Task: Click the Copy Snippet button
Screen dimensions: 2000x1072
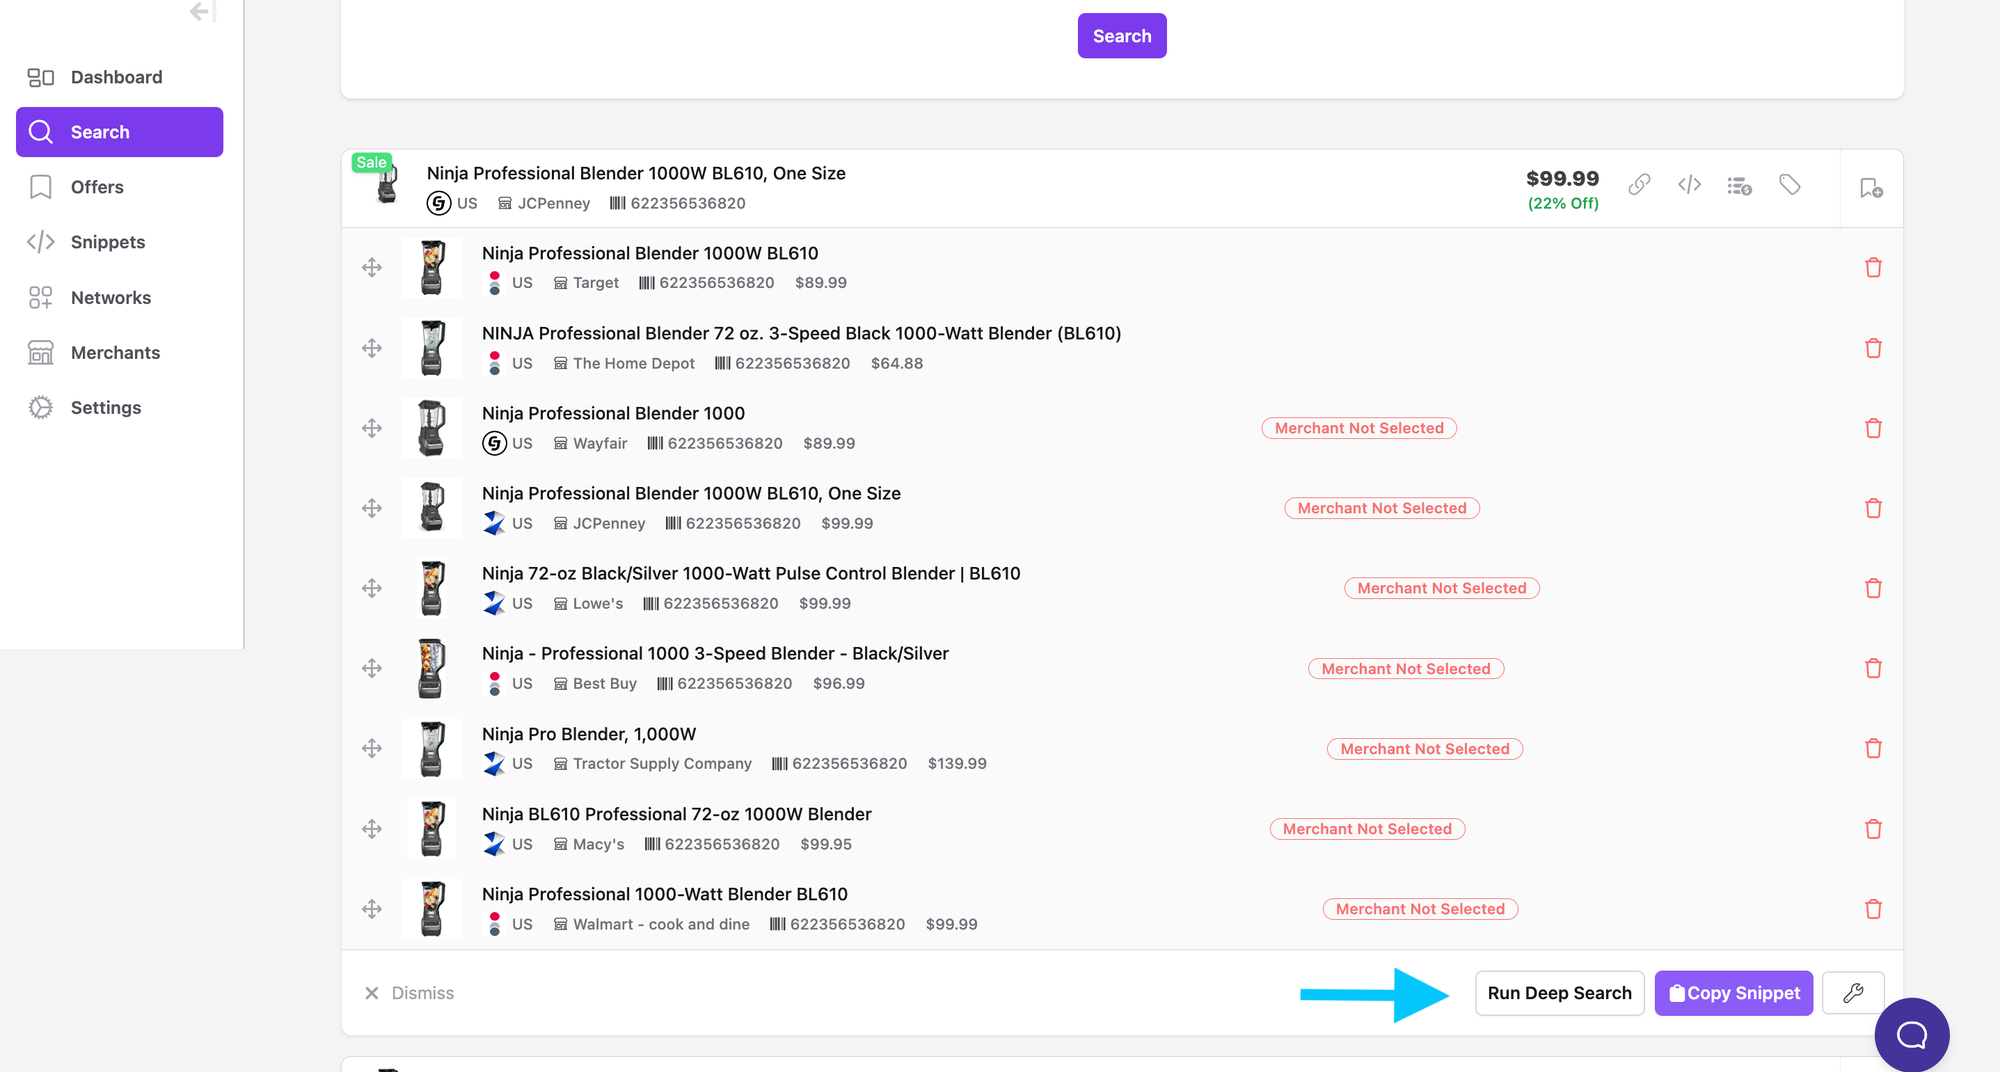Action: (1734, 993)
